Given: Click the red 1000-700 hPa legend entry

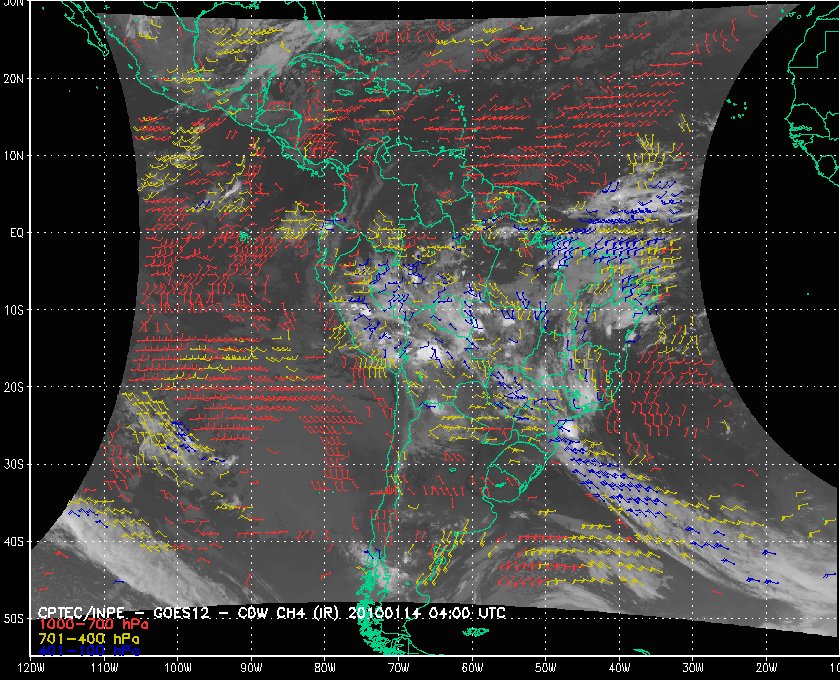Looking at the screenshot, I should pyautogui.click(x=93, y=625).
